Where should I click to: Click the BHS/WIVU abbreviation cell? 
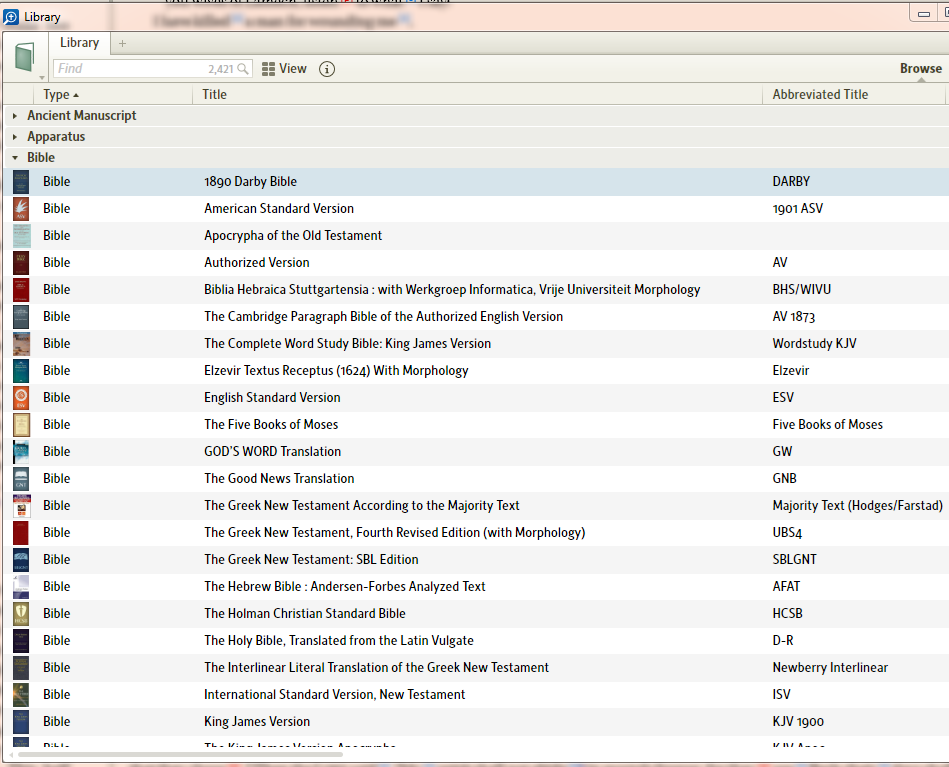801,289
